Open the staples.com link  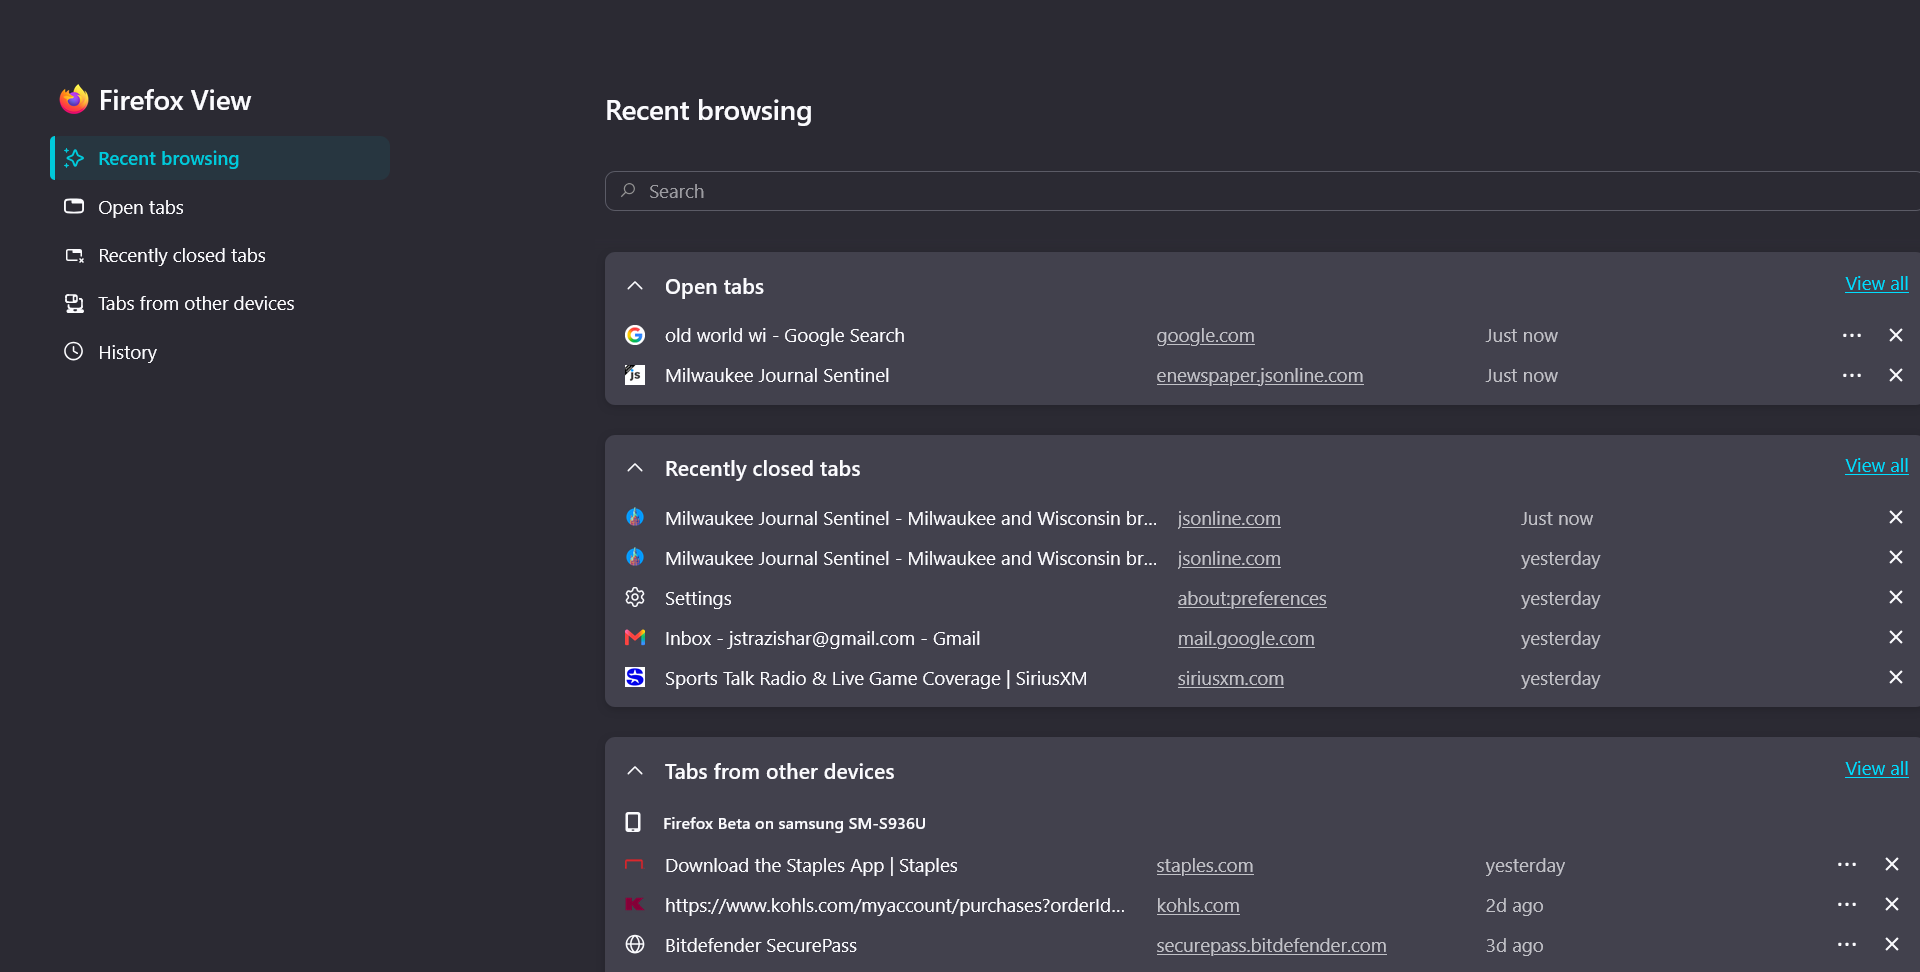pyautogui.click(x=1205, y=866)
